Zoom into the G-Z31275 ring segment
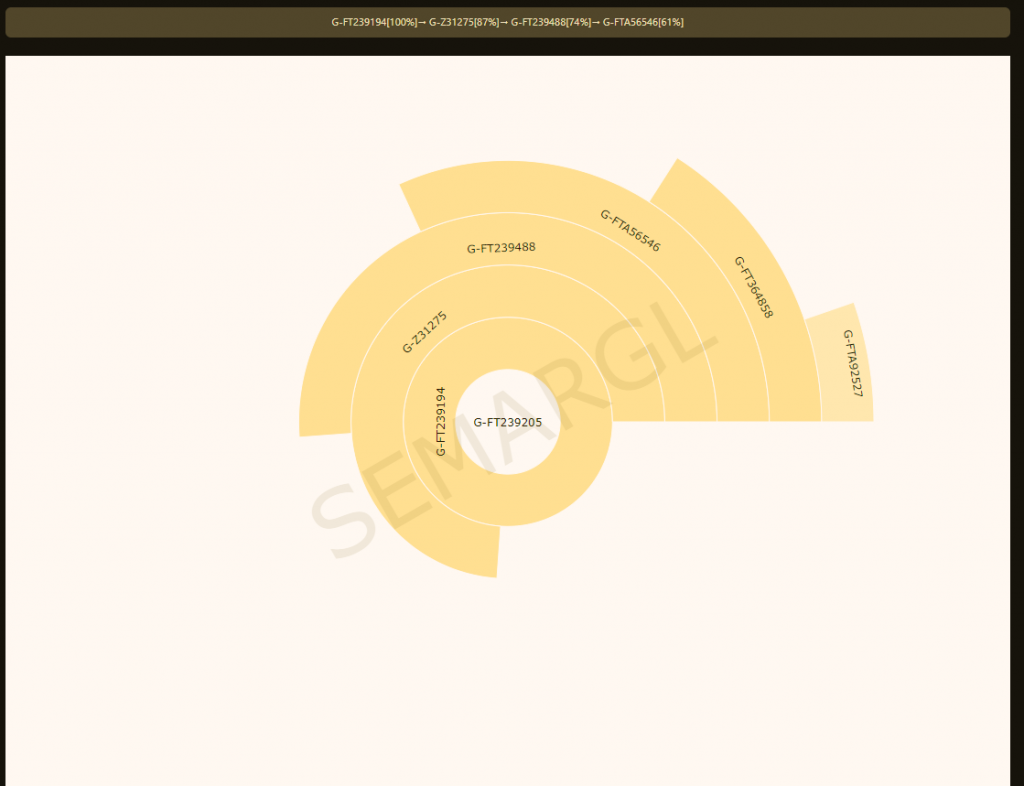1024x786 pixels. point(424,332)
